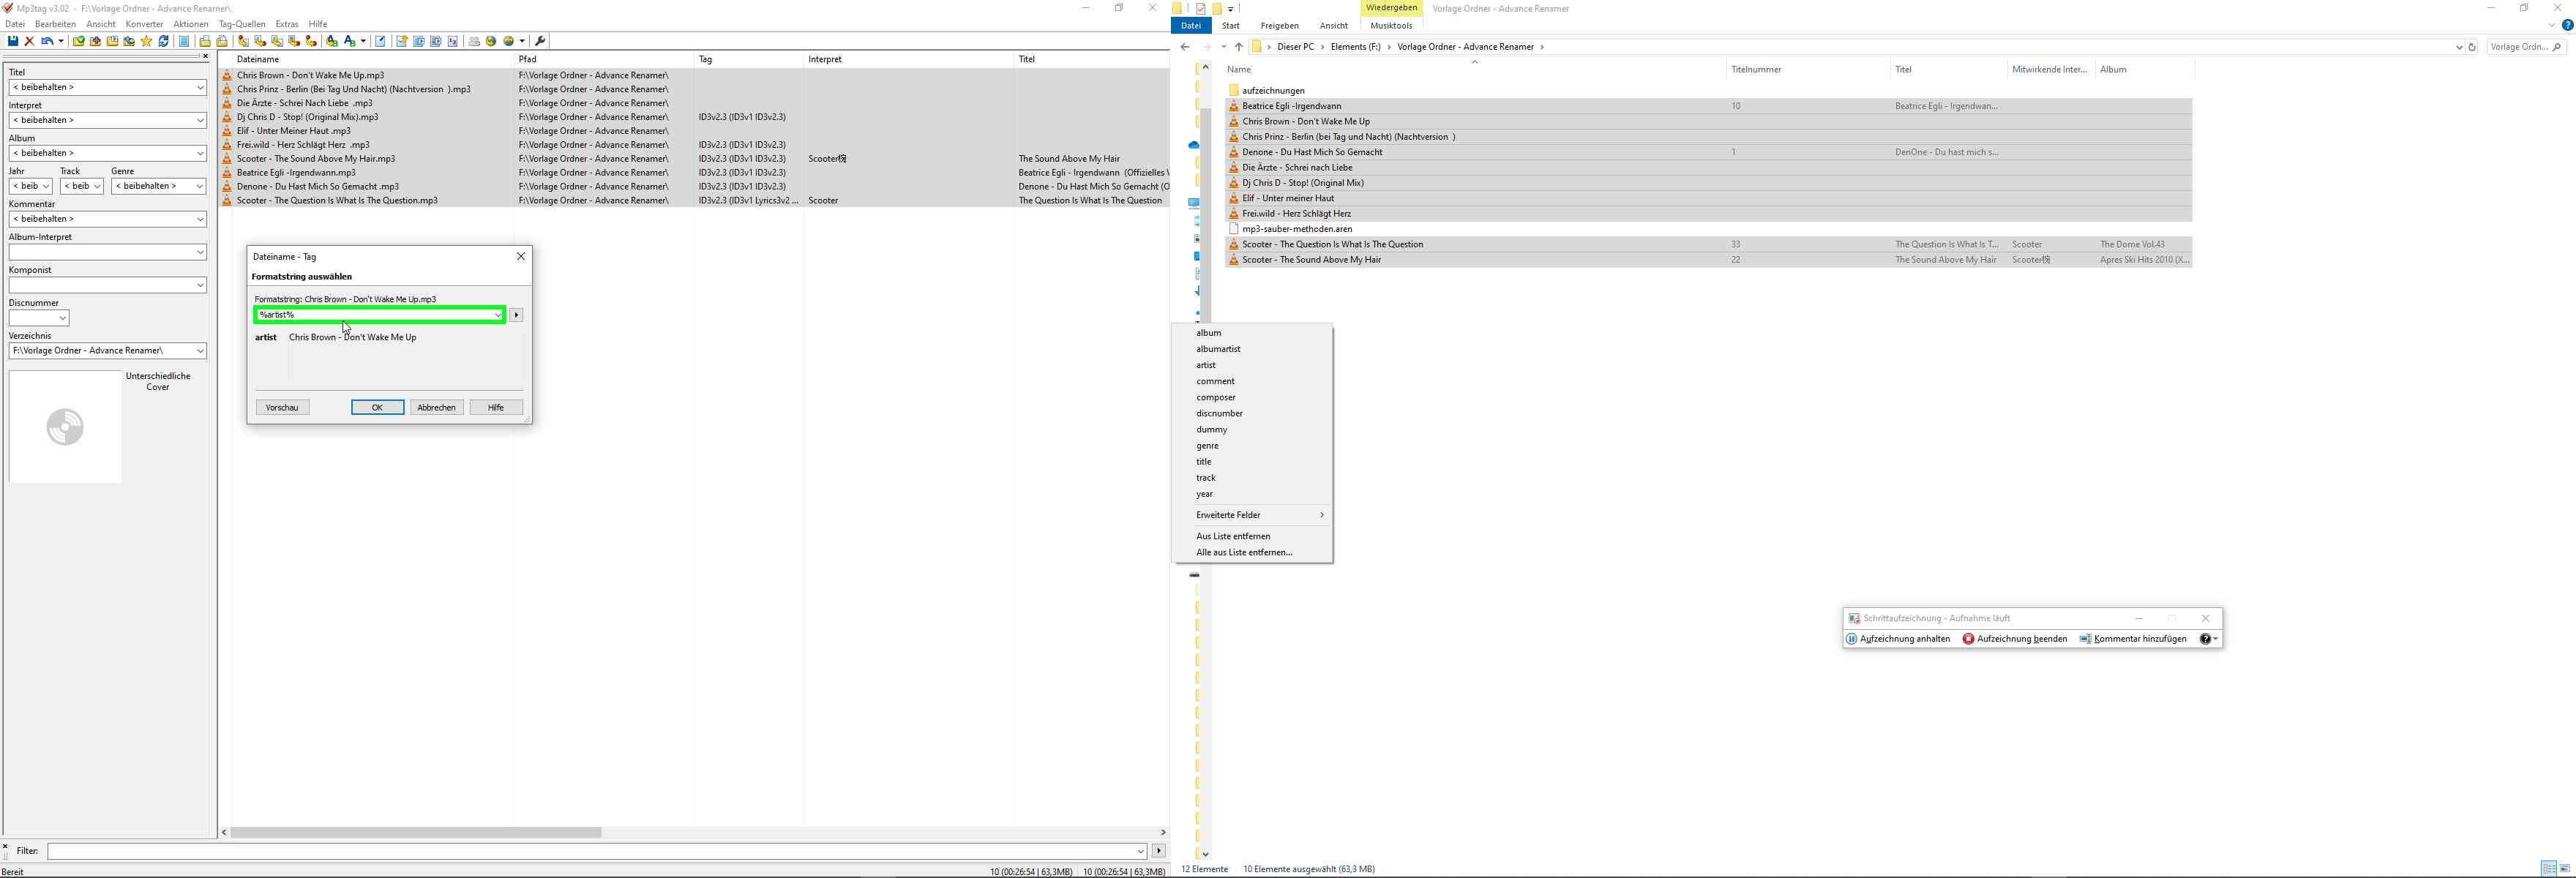Click the Undo arrow icon
Screen dimensions: 2576x878
click(x=46, y=41)
